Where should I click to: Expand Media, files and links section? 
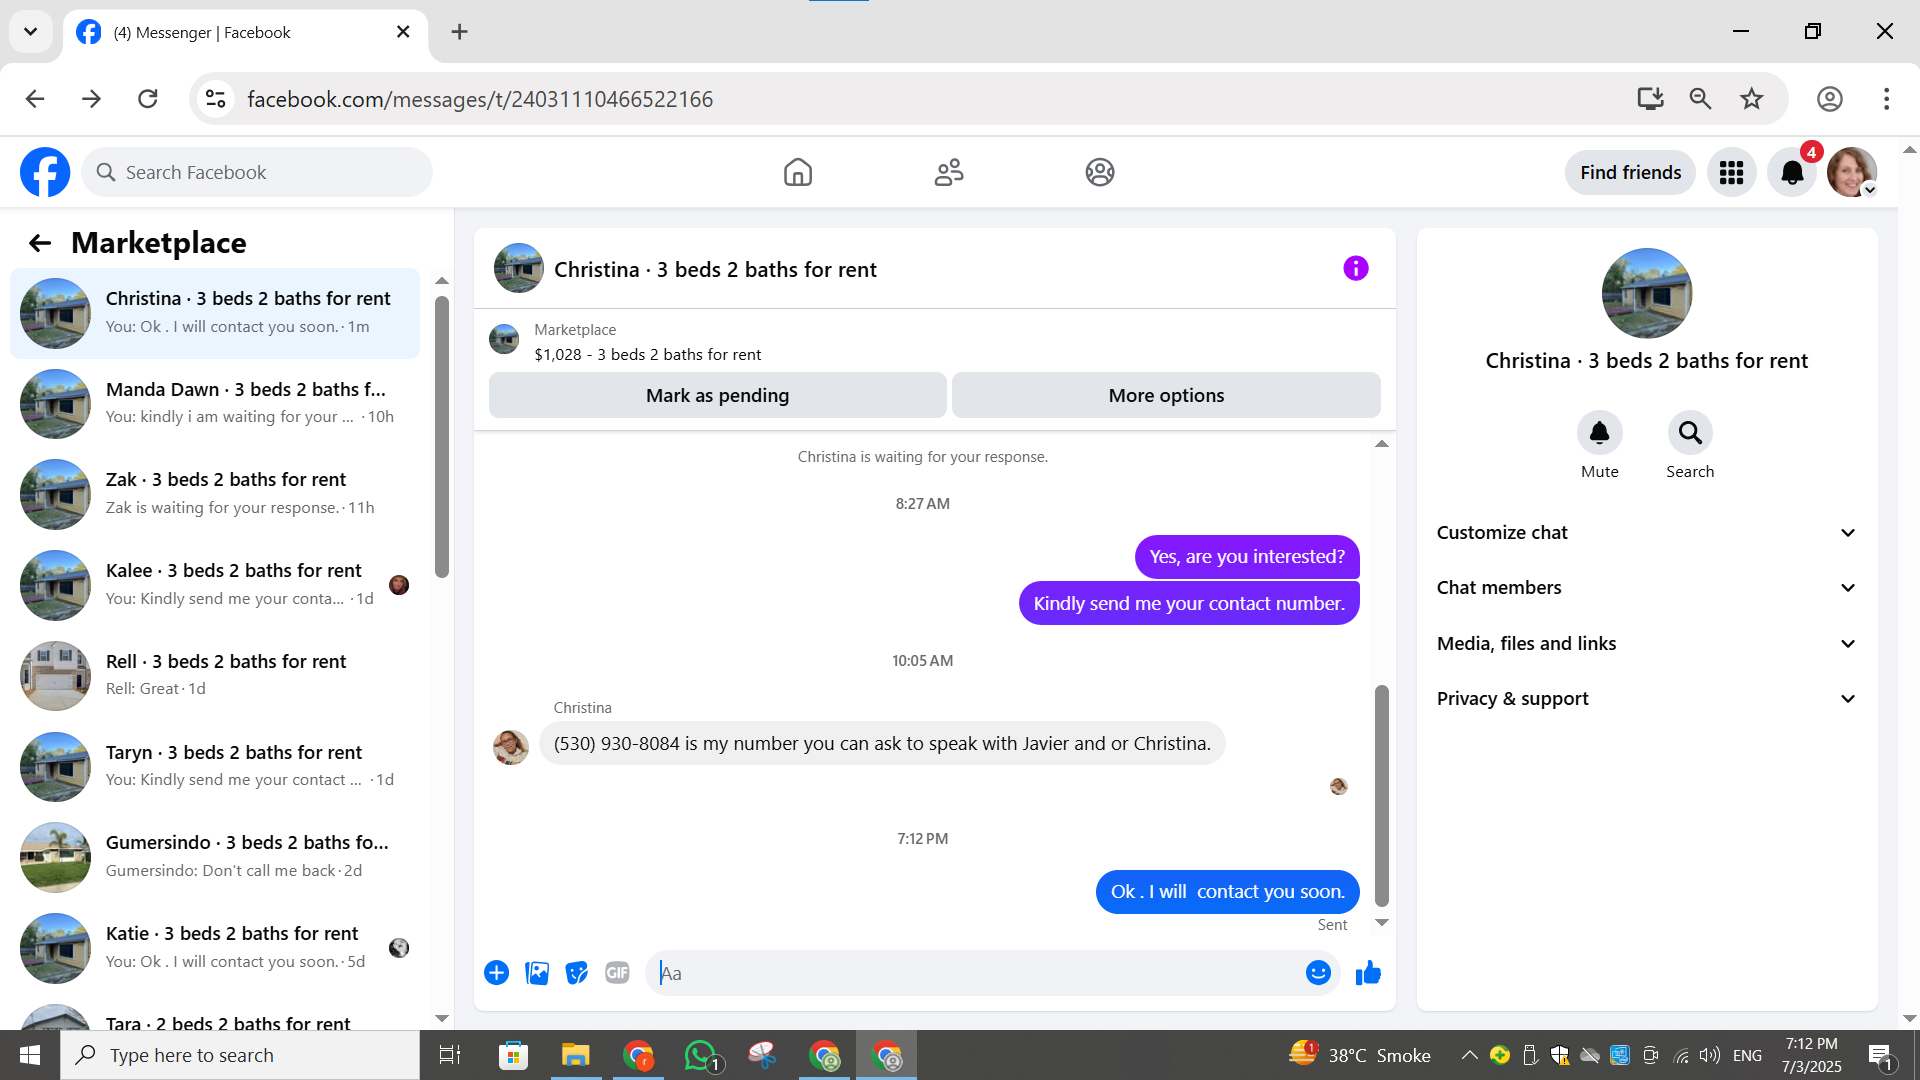pos(1646,644)
